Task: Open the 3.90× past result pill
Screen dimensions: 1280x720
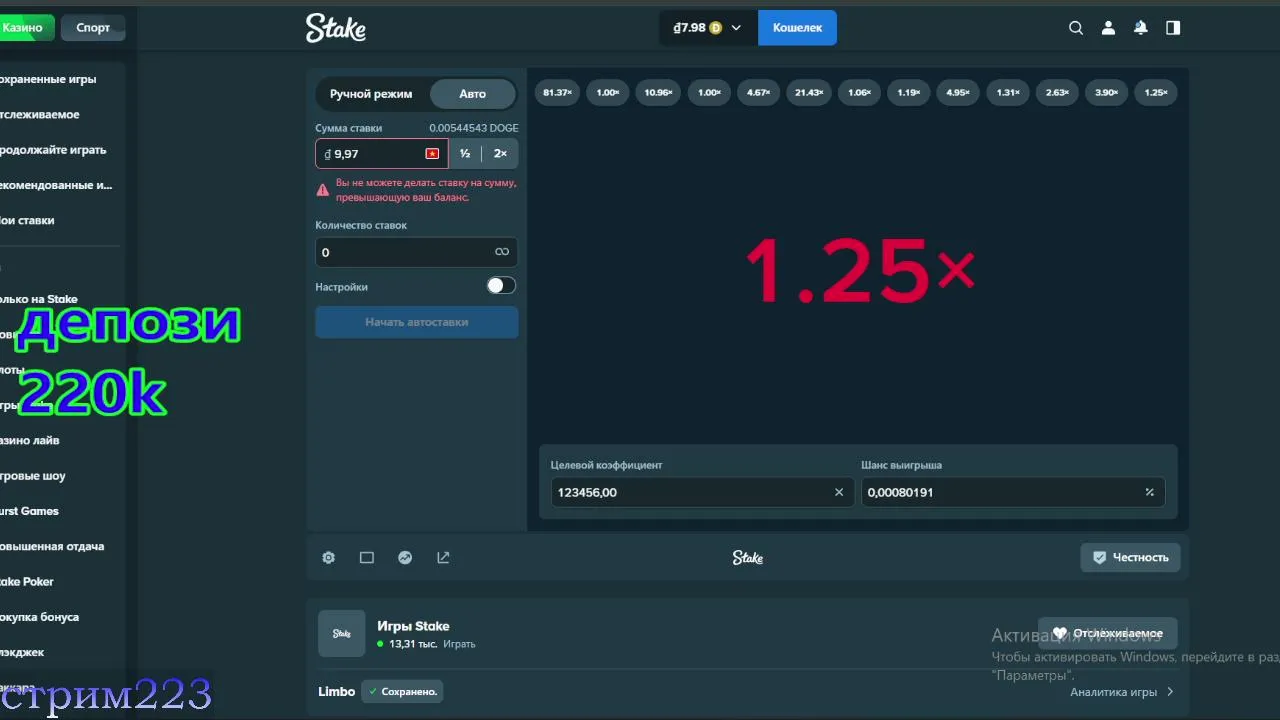Action: coord(1106,93)
